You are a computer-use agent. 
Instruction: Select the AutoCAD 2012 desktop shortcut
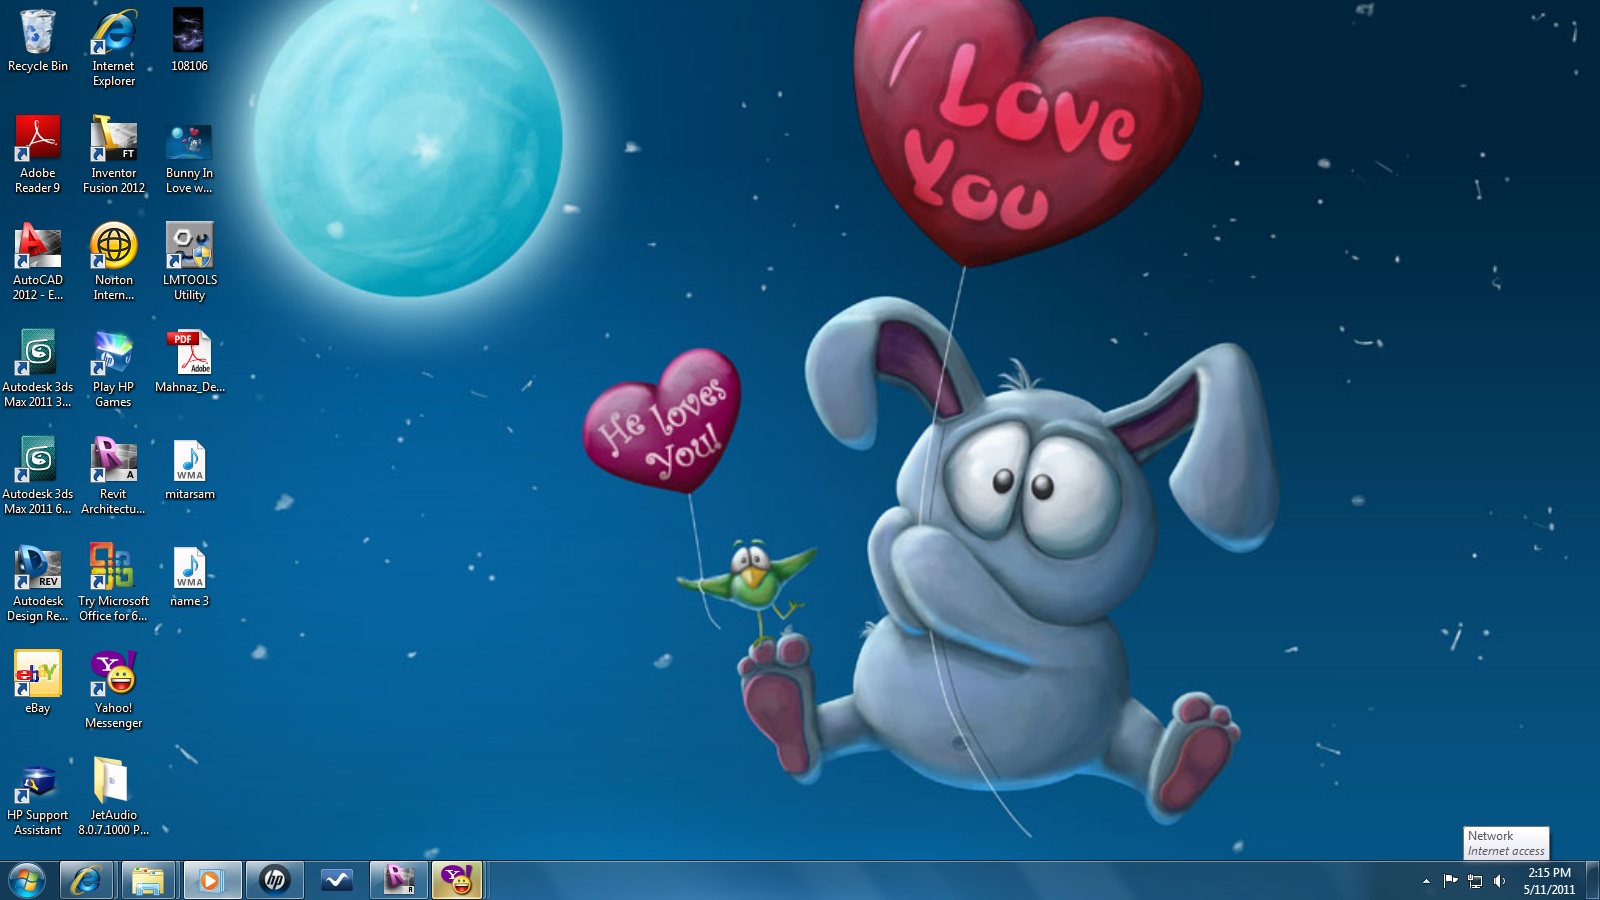(x=38, y=247)
